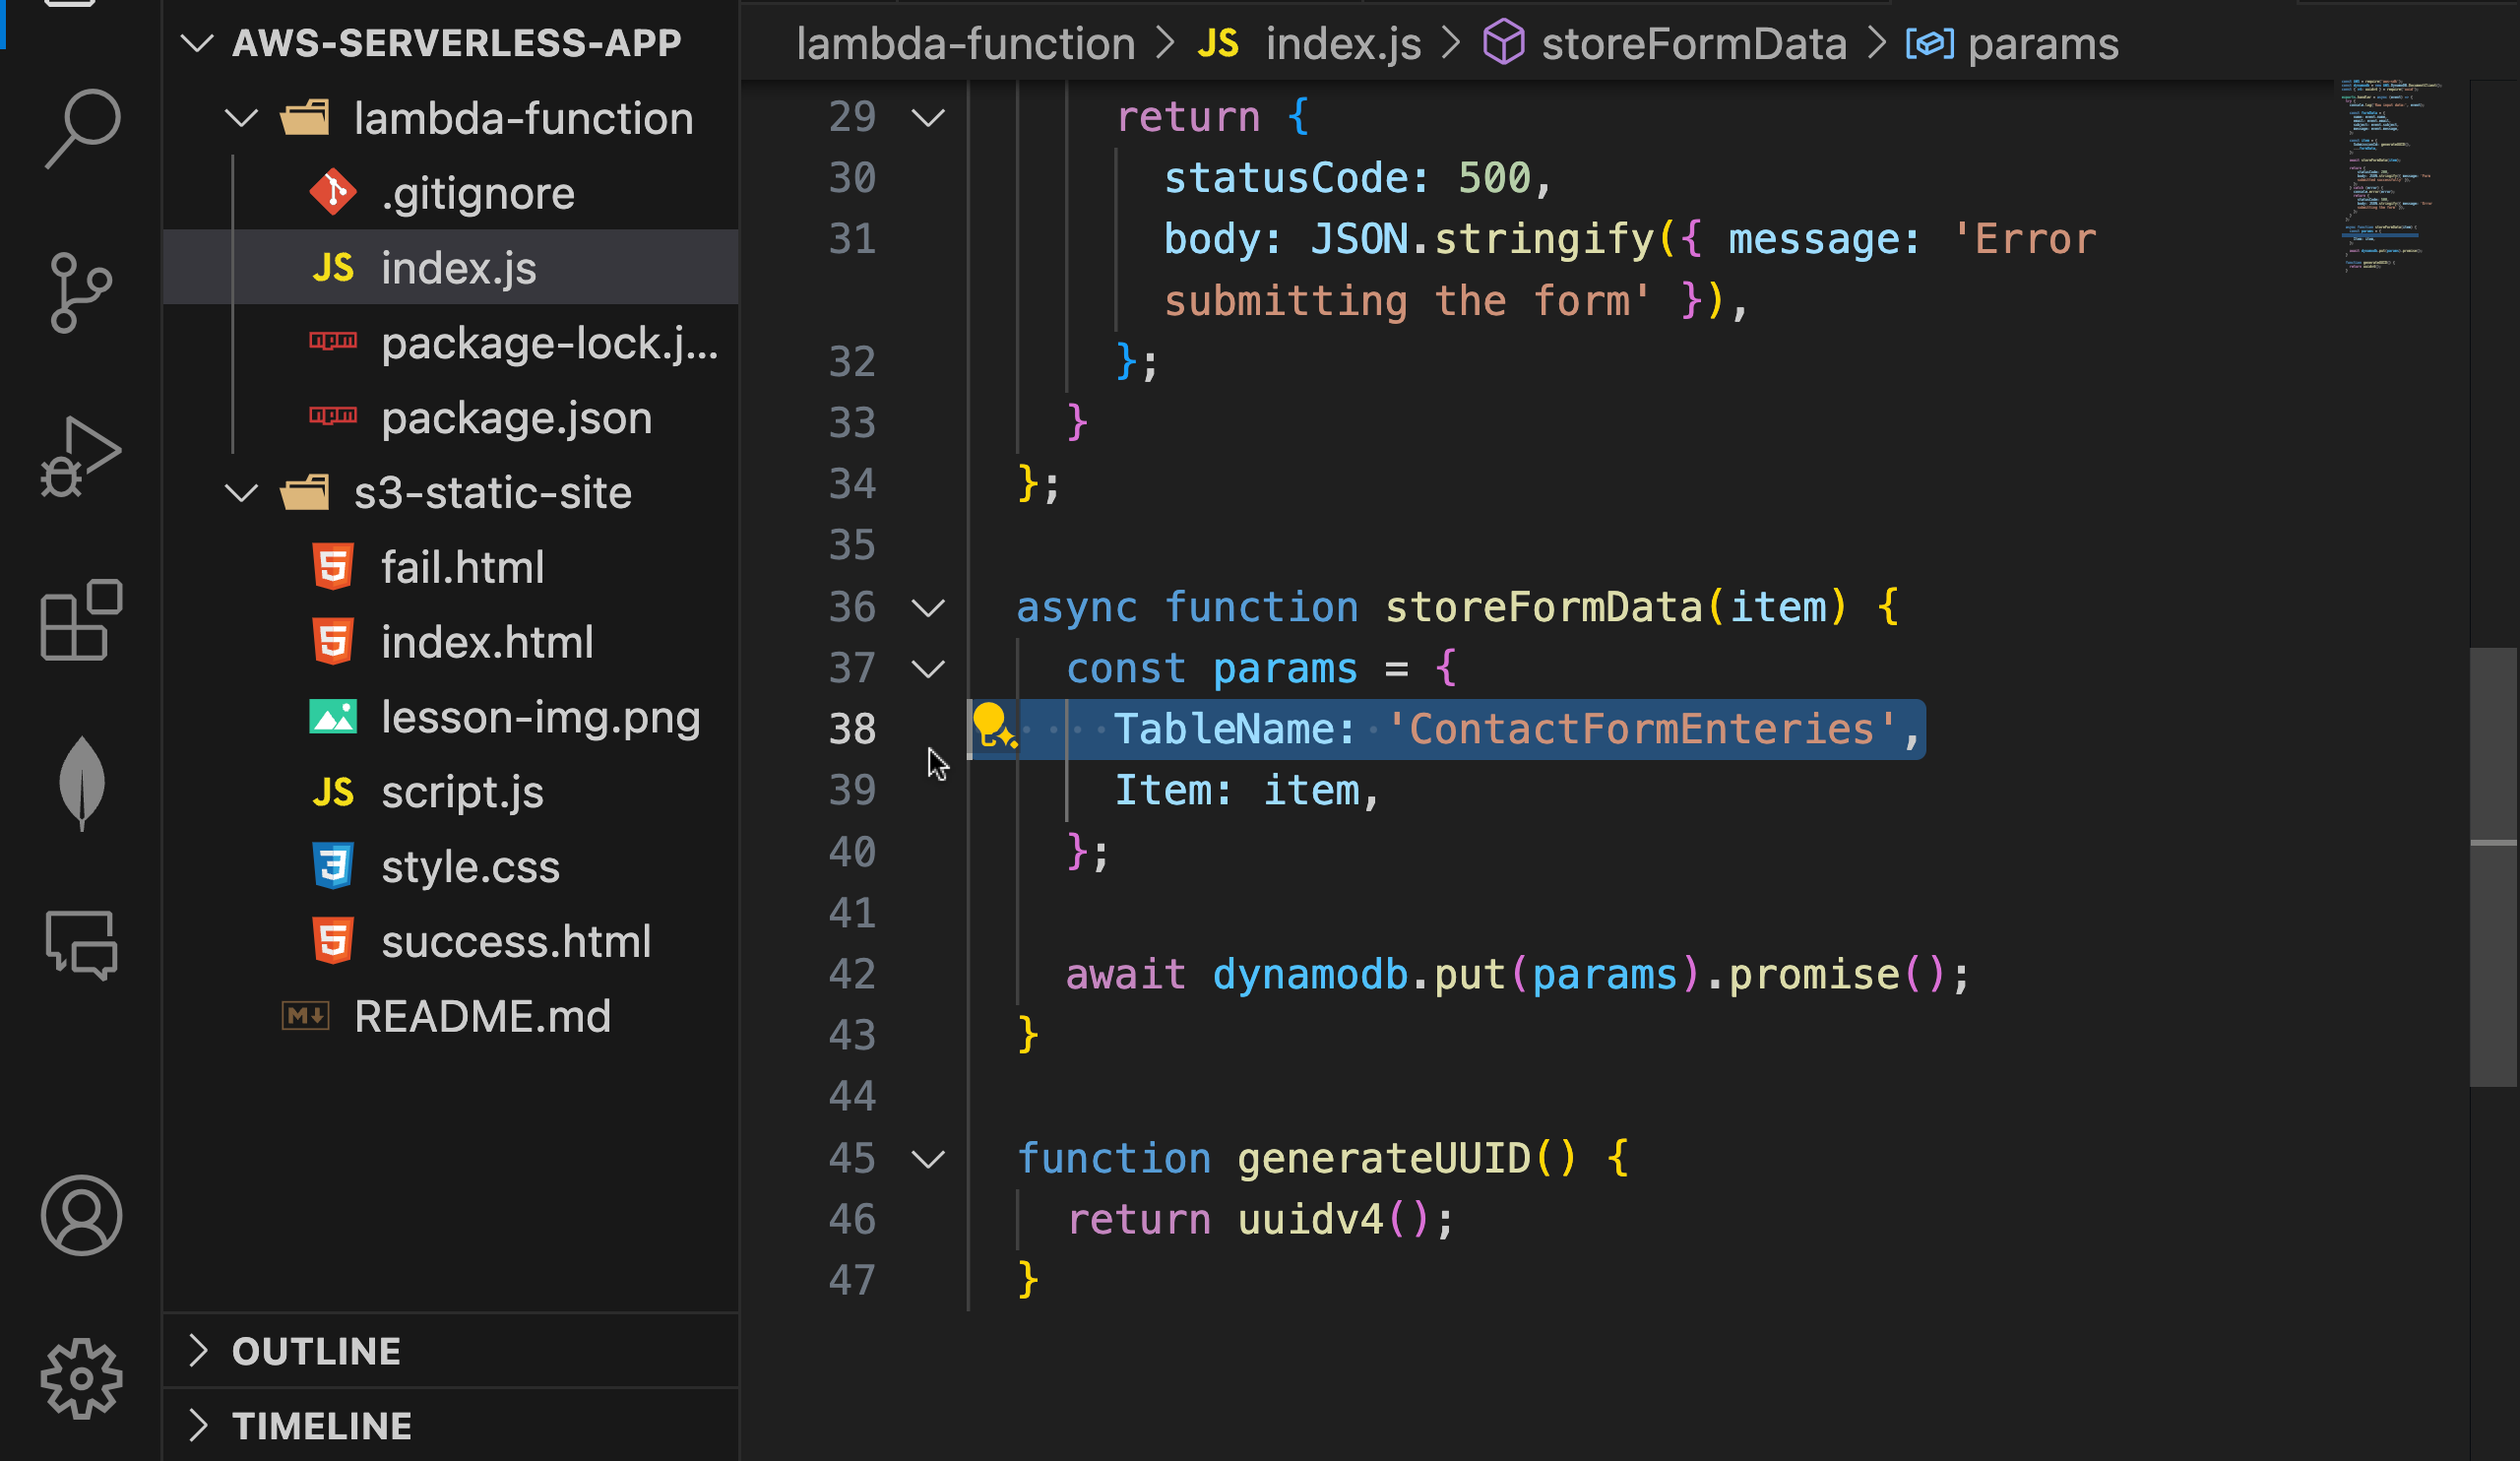Open the MongoDB leaf icon view

click(x=80, y=783)
